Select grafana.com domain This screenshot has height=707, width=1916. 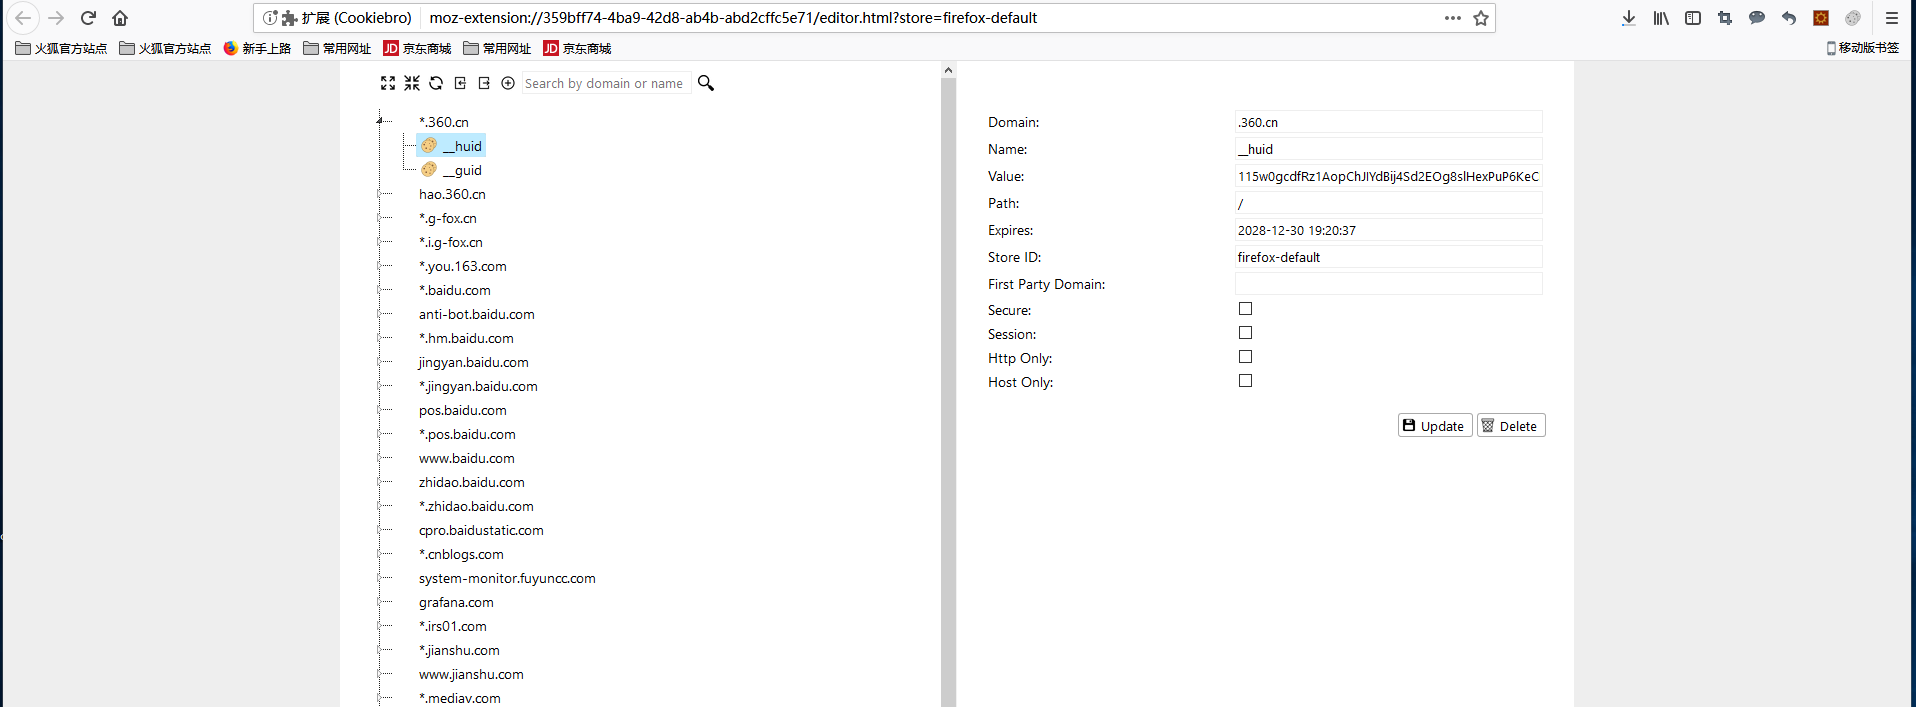click(456, 602)
